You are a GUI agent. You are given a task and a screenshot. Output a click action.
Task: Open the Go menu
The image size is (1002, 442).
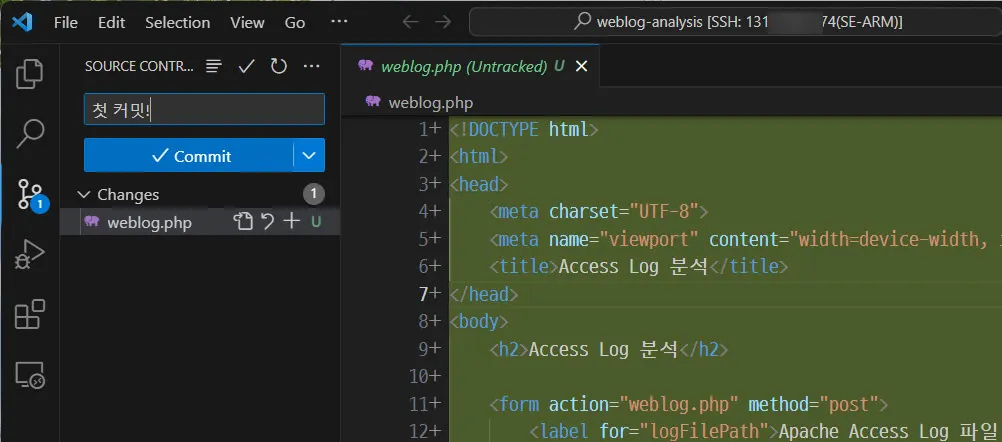tap(295, 22)
